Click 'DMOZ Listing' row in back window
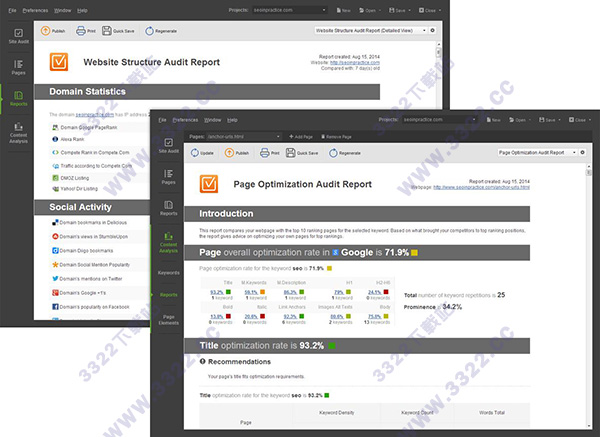Viewport: 600px width, 437px height. [x=74, y=178]
